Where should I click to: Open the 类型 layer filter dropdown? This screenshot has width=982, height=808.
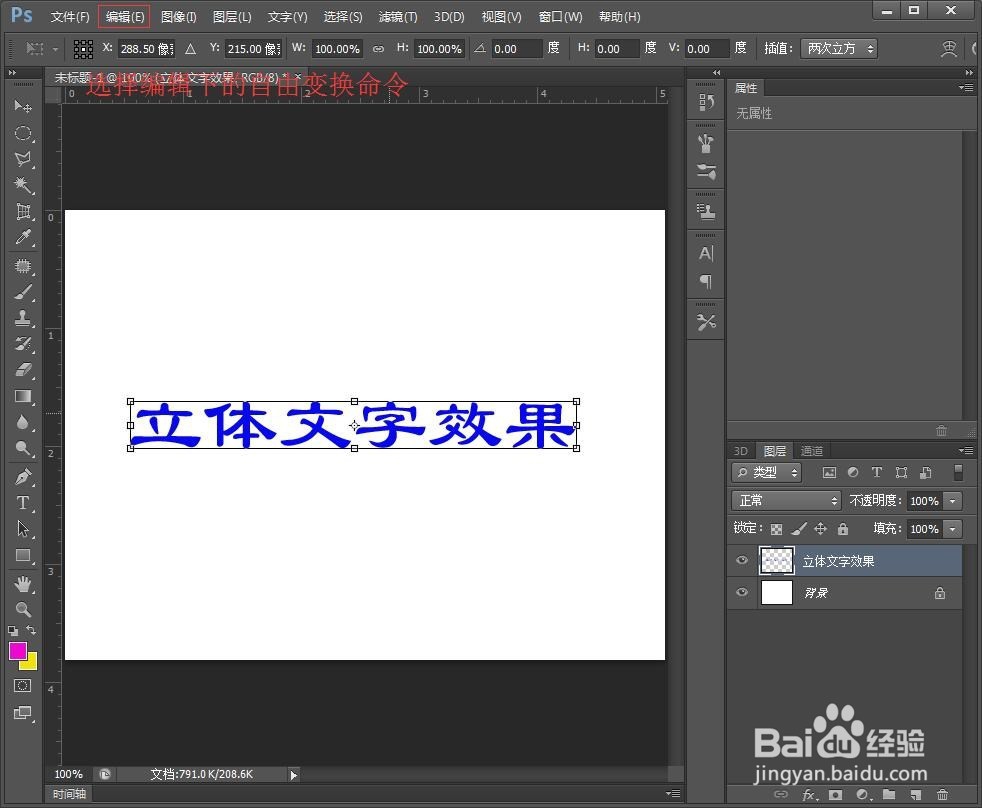(x=766, y=472)
